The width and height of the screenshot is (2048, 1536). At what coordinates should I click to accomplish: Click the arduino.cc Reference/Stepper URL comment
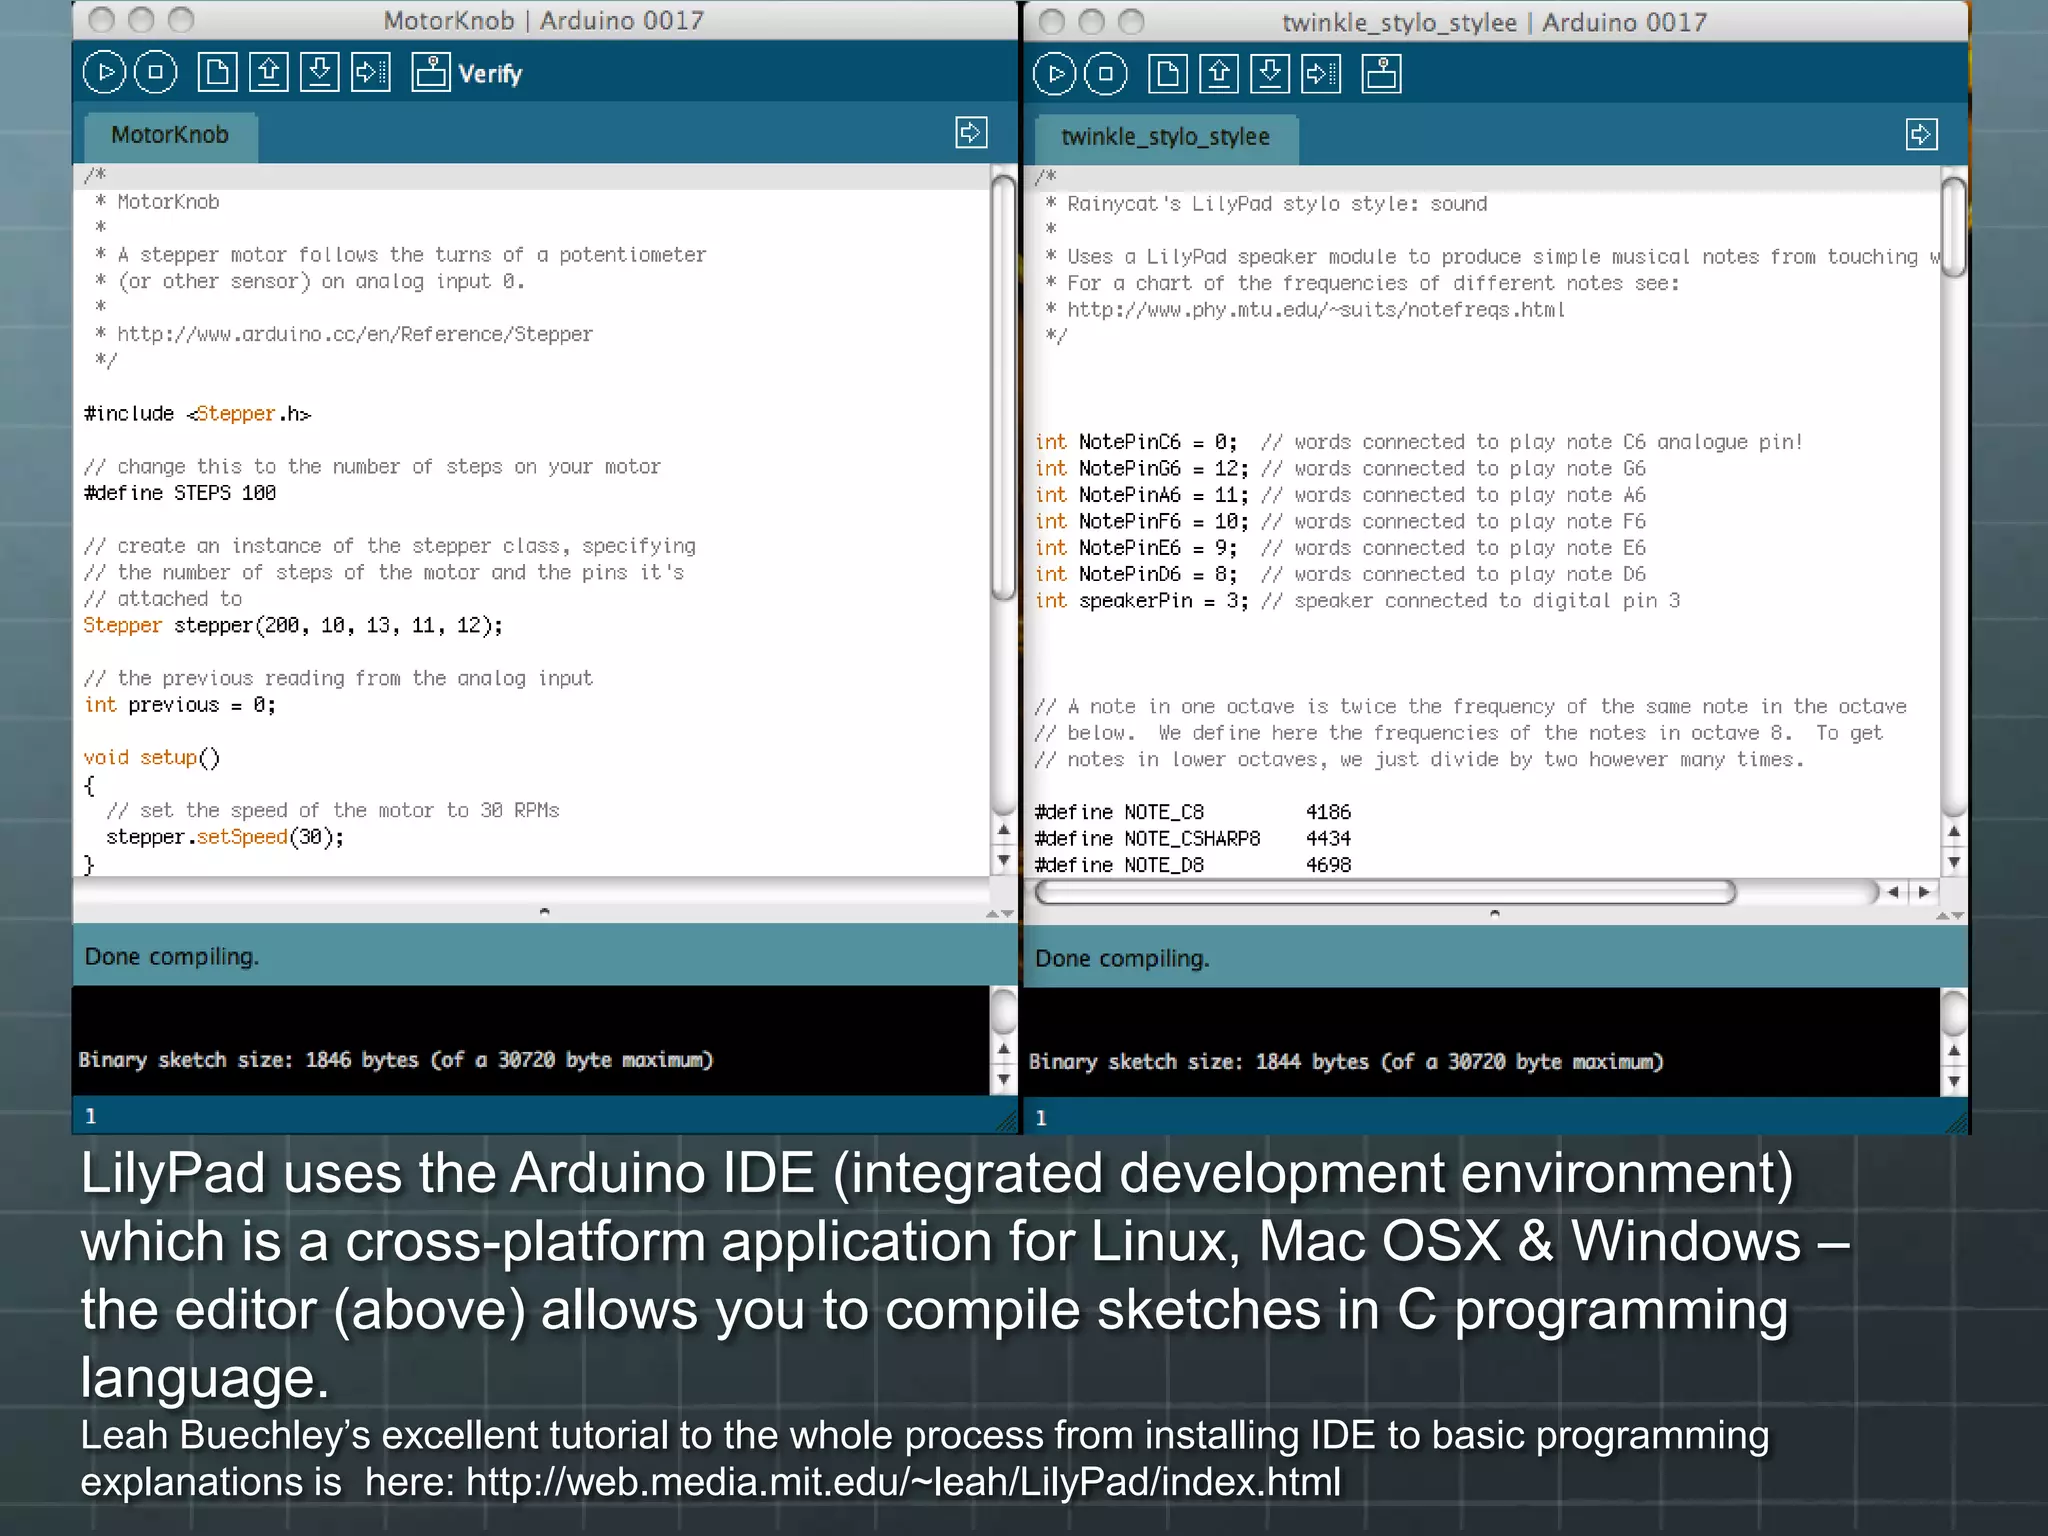tap(355, 334)
